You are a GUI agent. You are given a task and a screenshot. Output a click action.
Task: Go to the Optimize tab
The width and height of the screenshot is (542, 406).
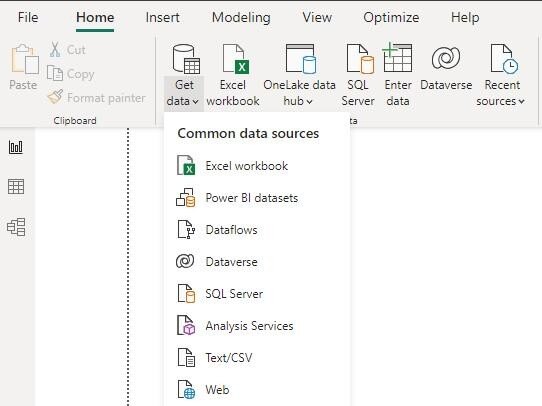click(x=391, y=17)
